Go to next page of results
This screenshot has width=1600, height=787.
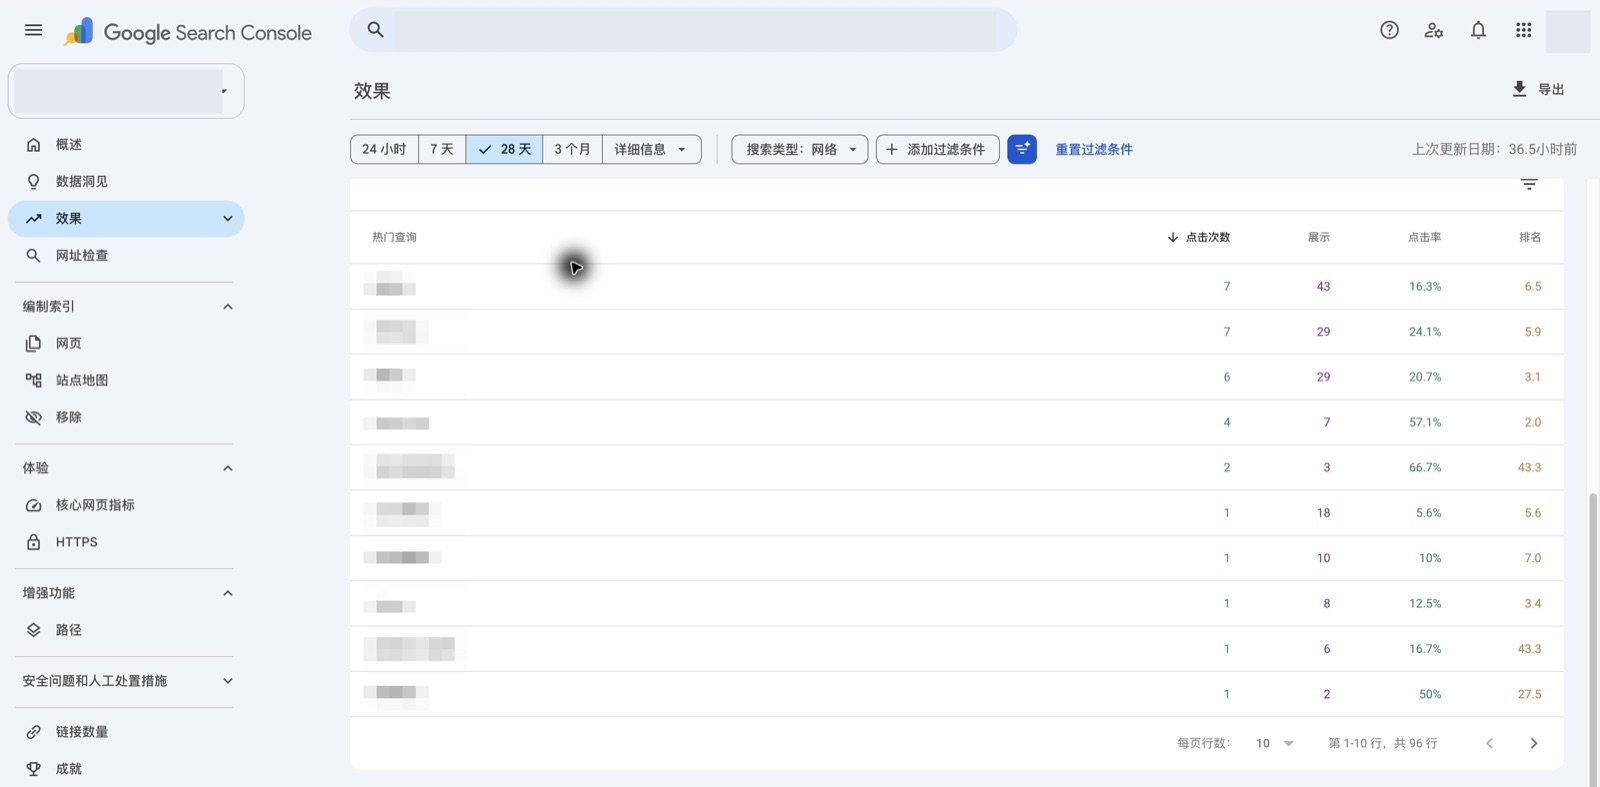[1534, 743]
